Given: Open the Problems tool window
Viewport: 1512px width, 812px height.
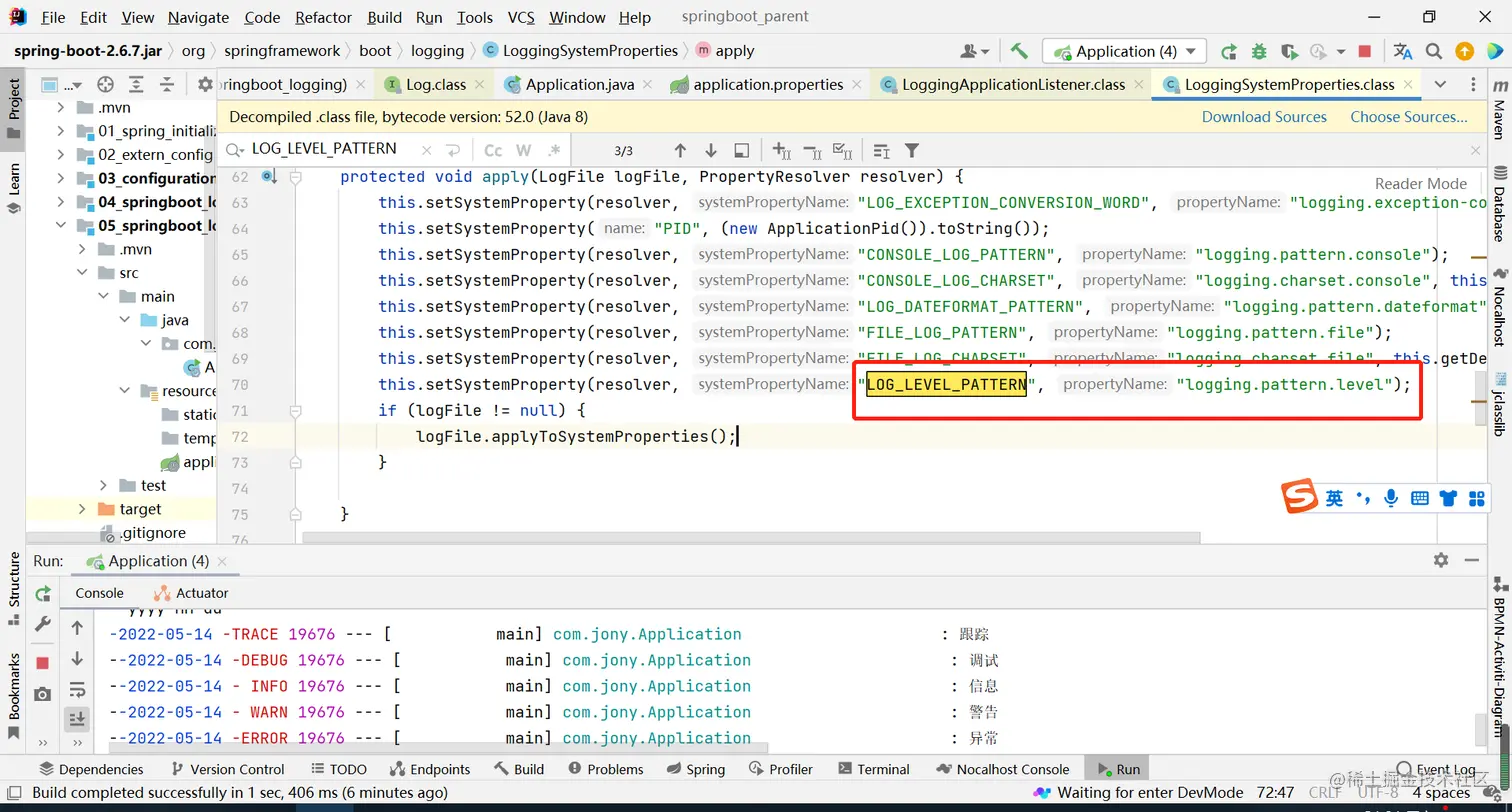Looking at the screenshot, I should 606,769.
